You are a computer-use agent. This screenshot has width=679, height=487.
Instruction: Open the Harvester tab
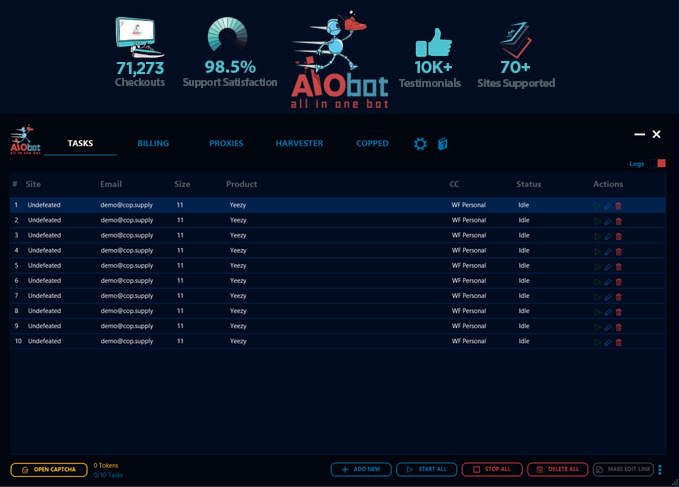[x=299, y=144]
